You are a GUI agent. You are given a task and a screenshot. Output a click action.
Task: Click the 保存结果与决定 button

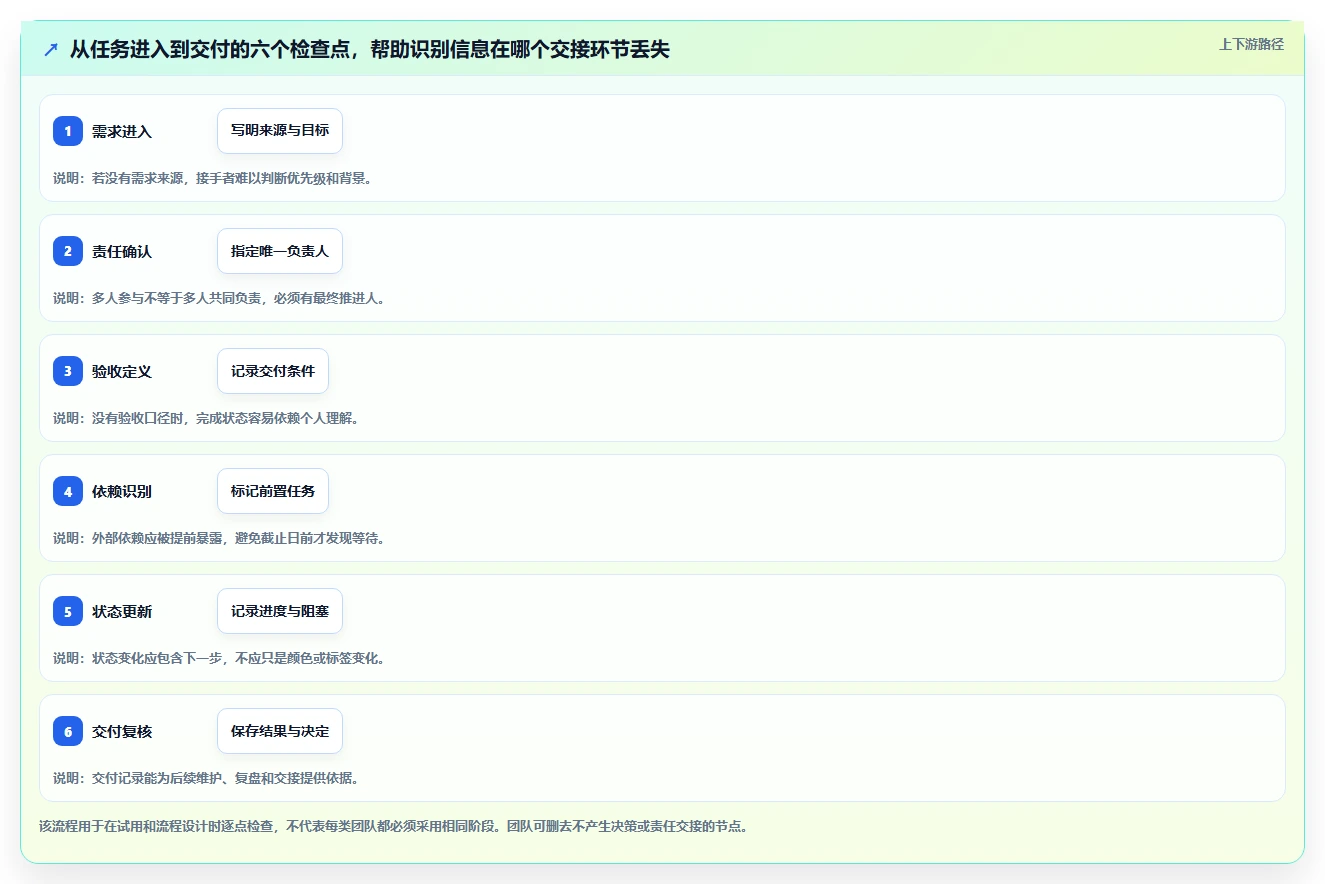(x=280, y=731)
